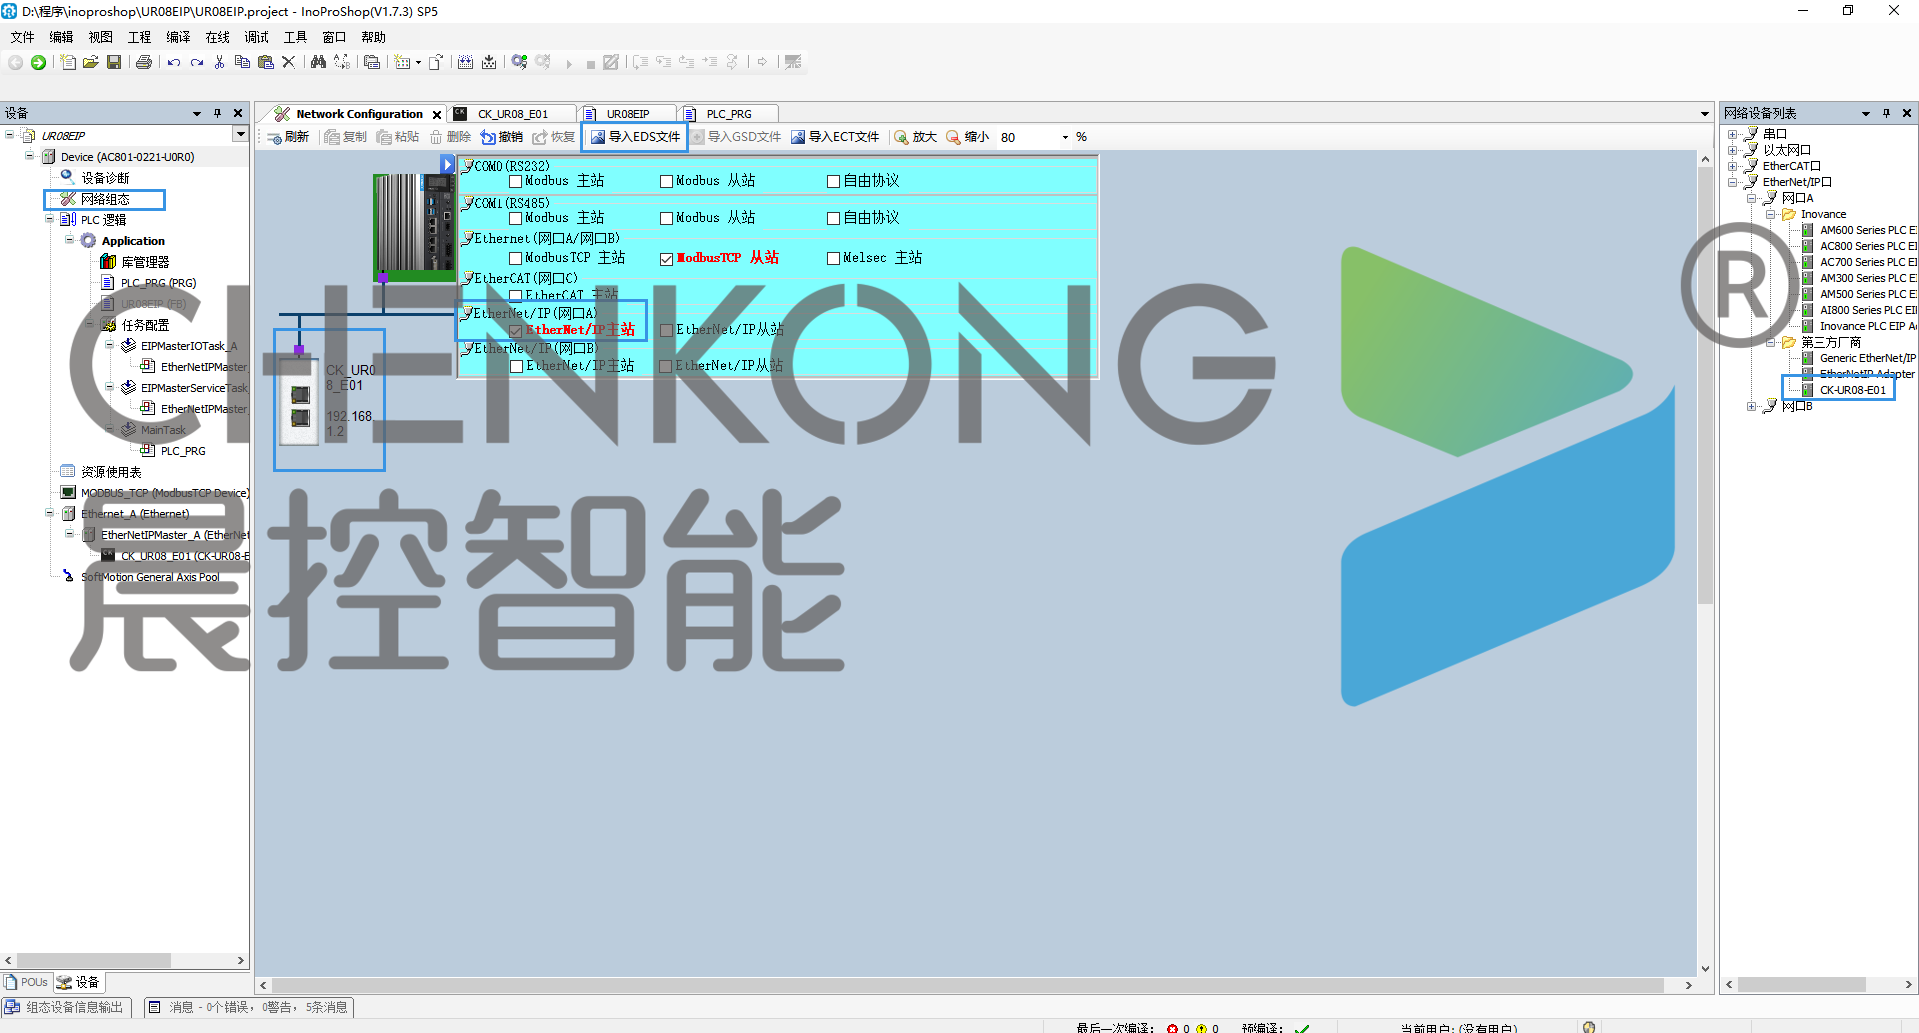Close the Network Configuration tab with its X
Viewport: 1919px width, 1033px height.
(437, 114)
